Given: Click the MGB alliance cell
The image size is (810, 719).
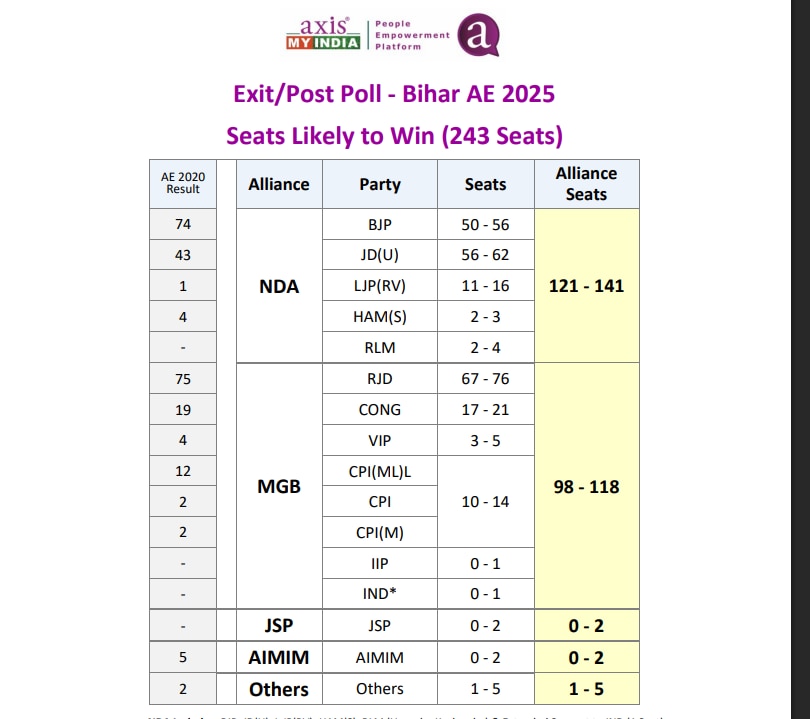Looking at the screenshot, I should (x=279, y=487).
